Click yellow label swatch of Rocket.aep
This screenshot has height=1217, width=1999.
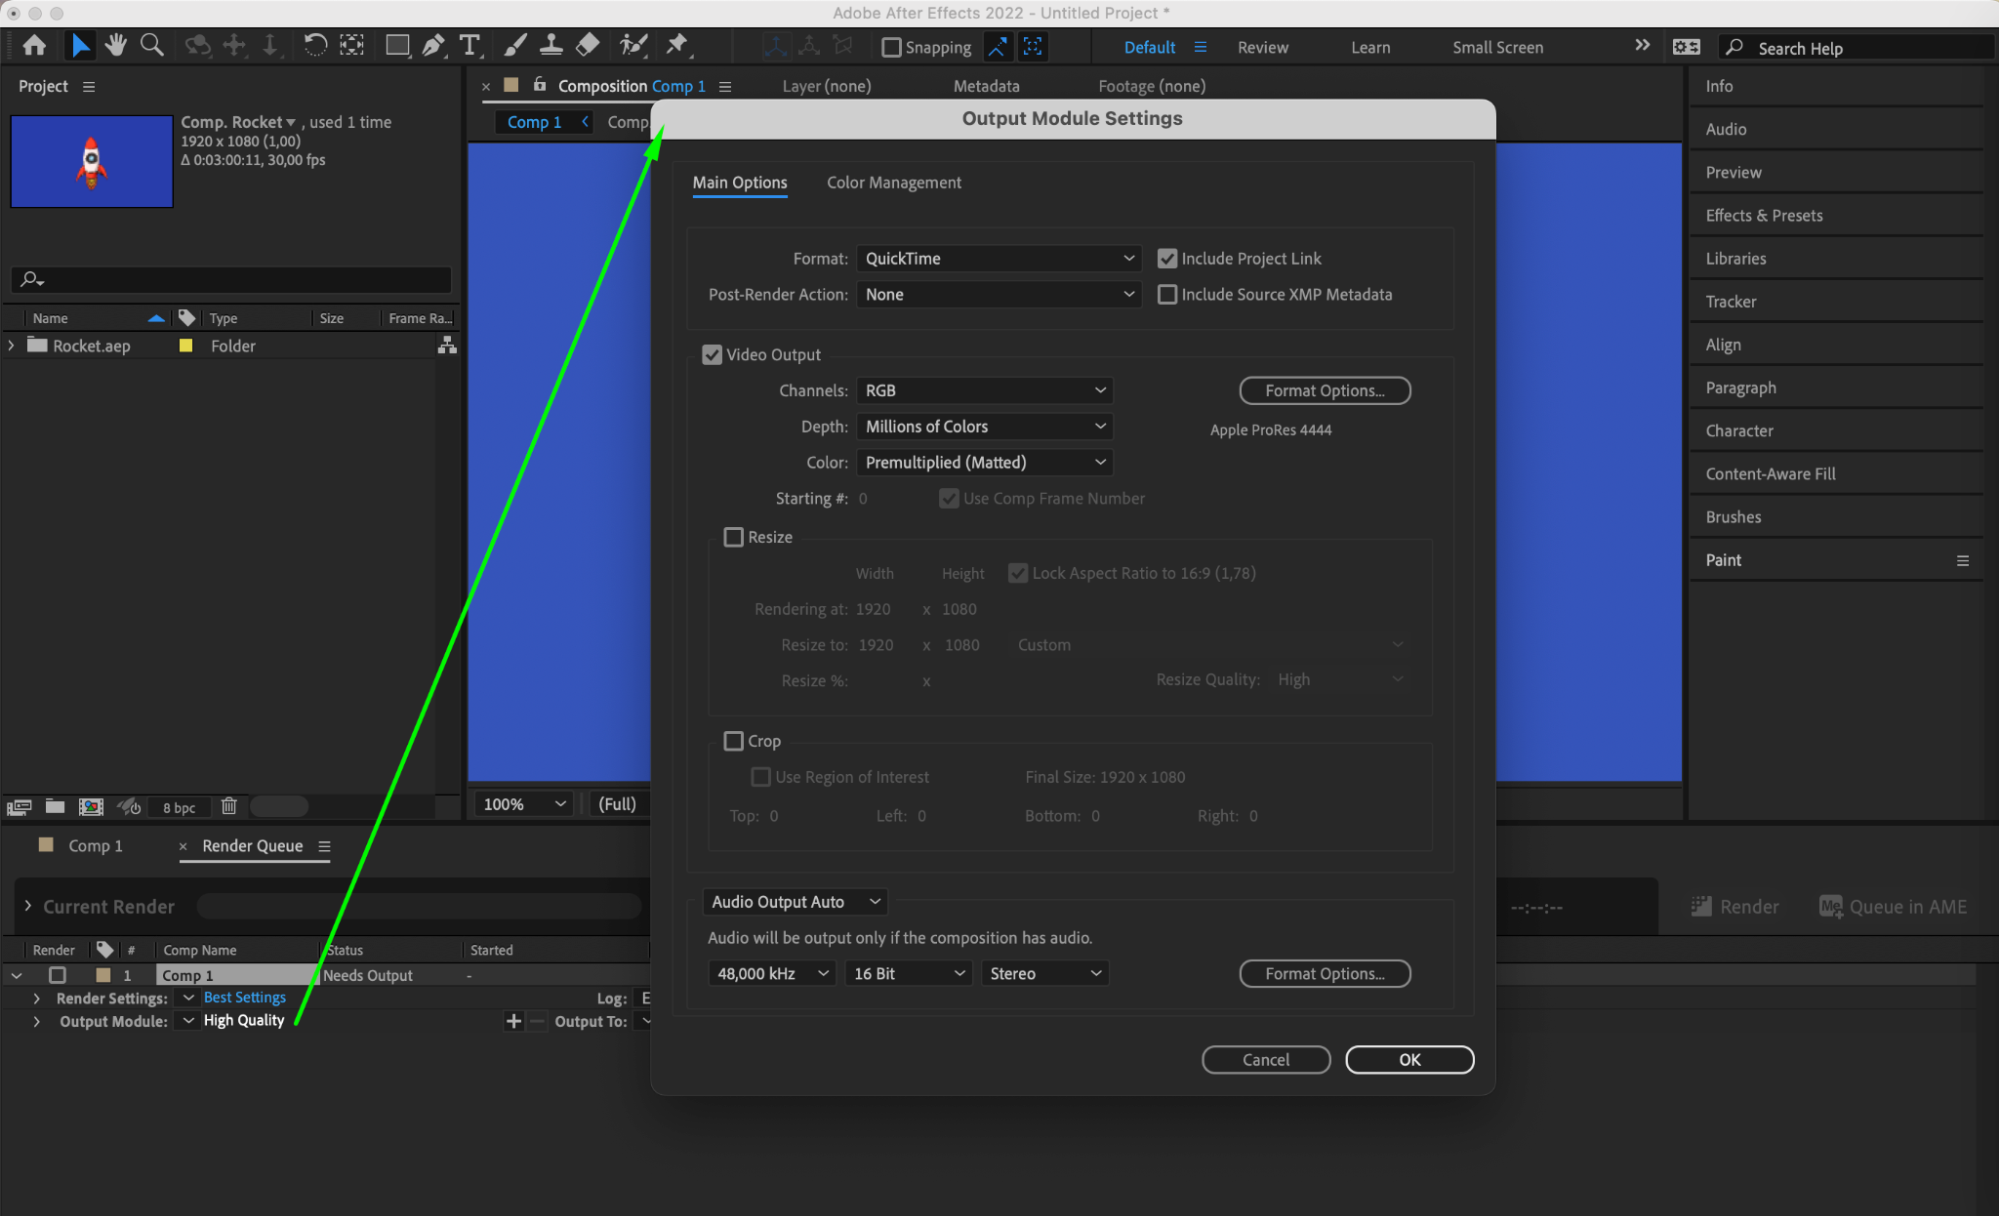186,345
